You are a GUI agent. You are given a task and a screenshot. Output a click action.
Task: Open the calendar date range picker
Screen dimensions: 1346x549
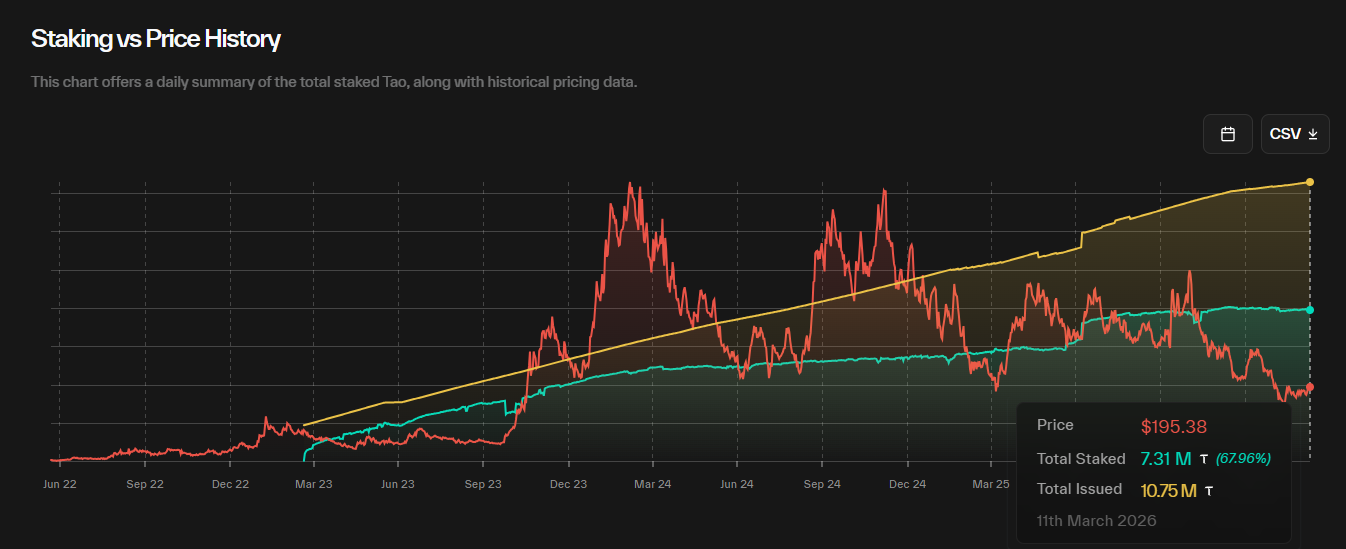1227,134
